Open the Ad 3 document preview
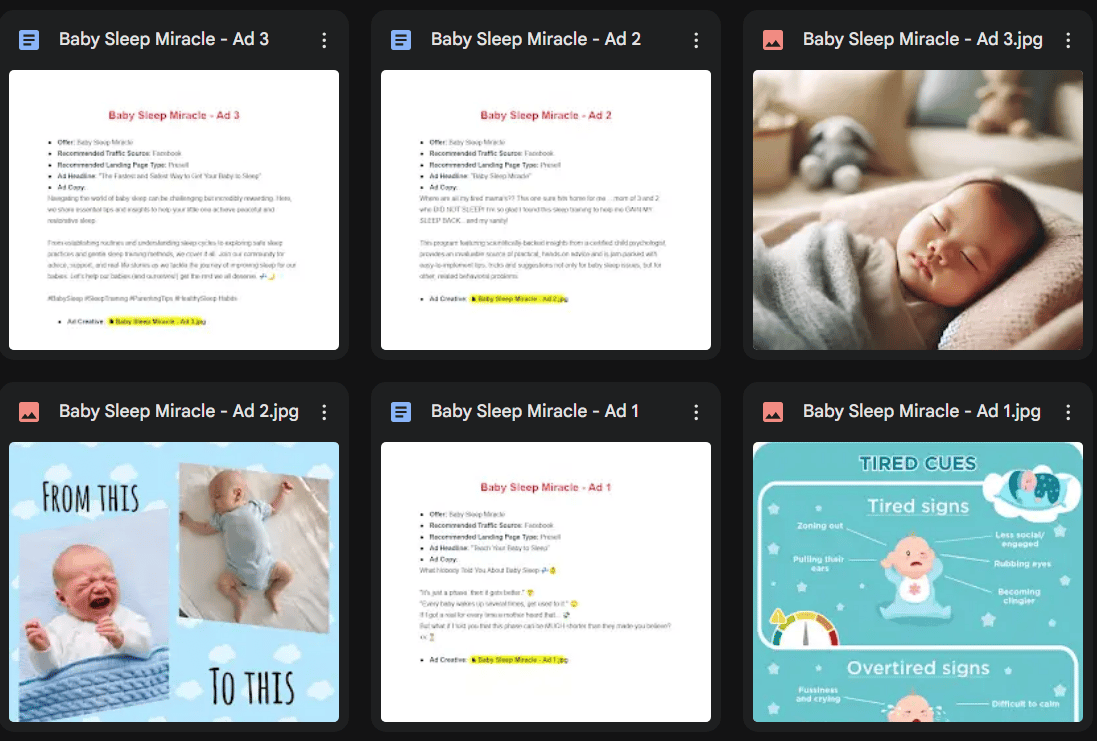The width and height of the screenshot is (1097, 741). tap(174, 210)
